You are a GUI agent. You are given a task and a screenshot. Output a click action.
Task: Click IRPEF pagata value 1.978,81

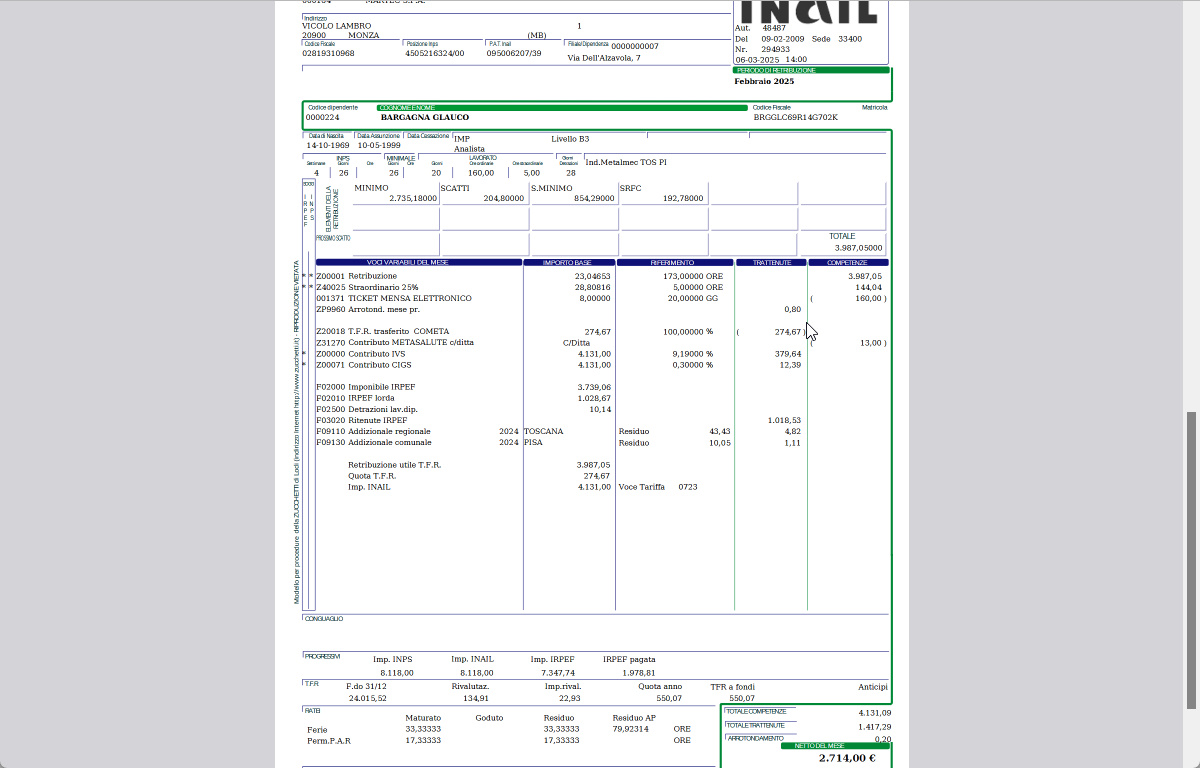(638, 673)
